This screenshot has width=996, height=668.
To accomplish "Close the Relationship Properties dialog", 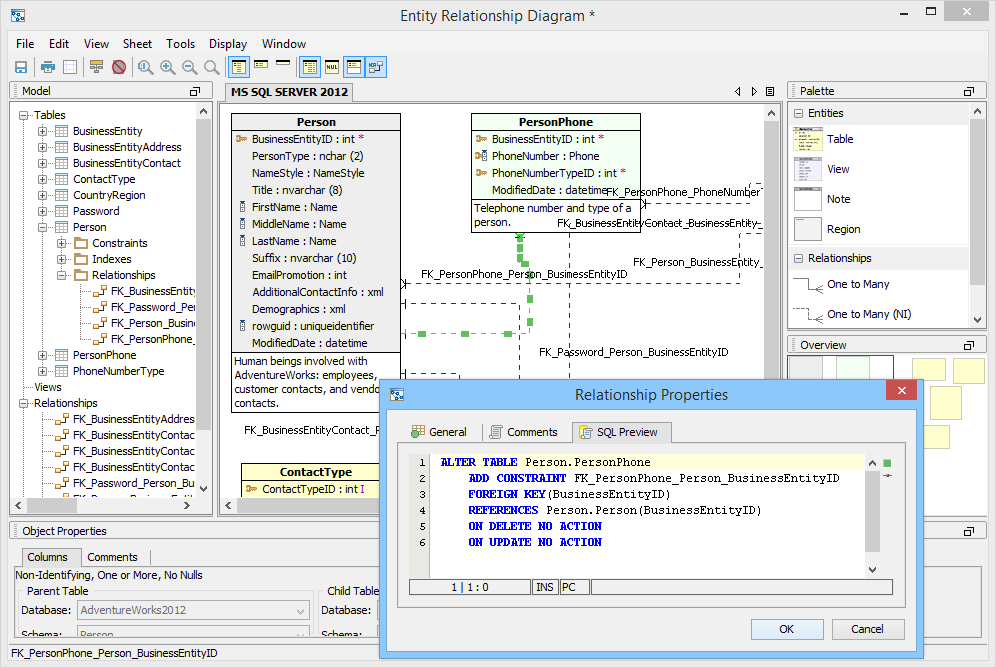I will (x=901, y=391).
